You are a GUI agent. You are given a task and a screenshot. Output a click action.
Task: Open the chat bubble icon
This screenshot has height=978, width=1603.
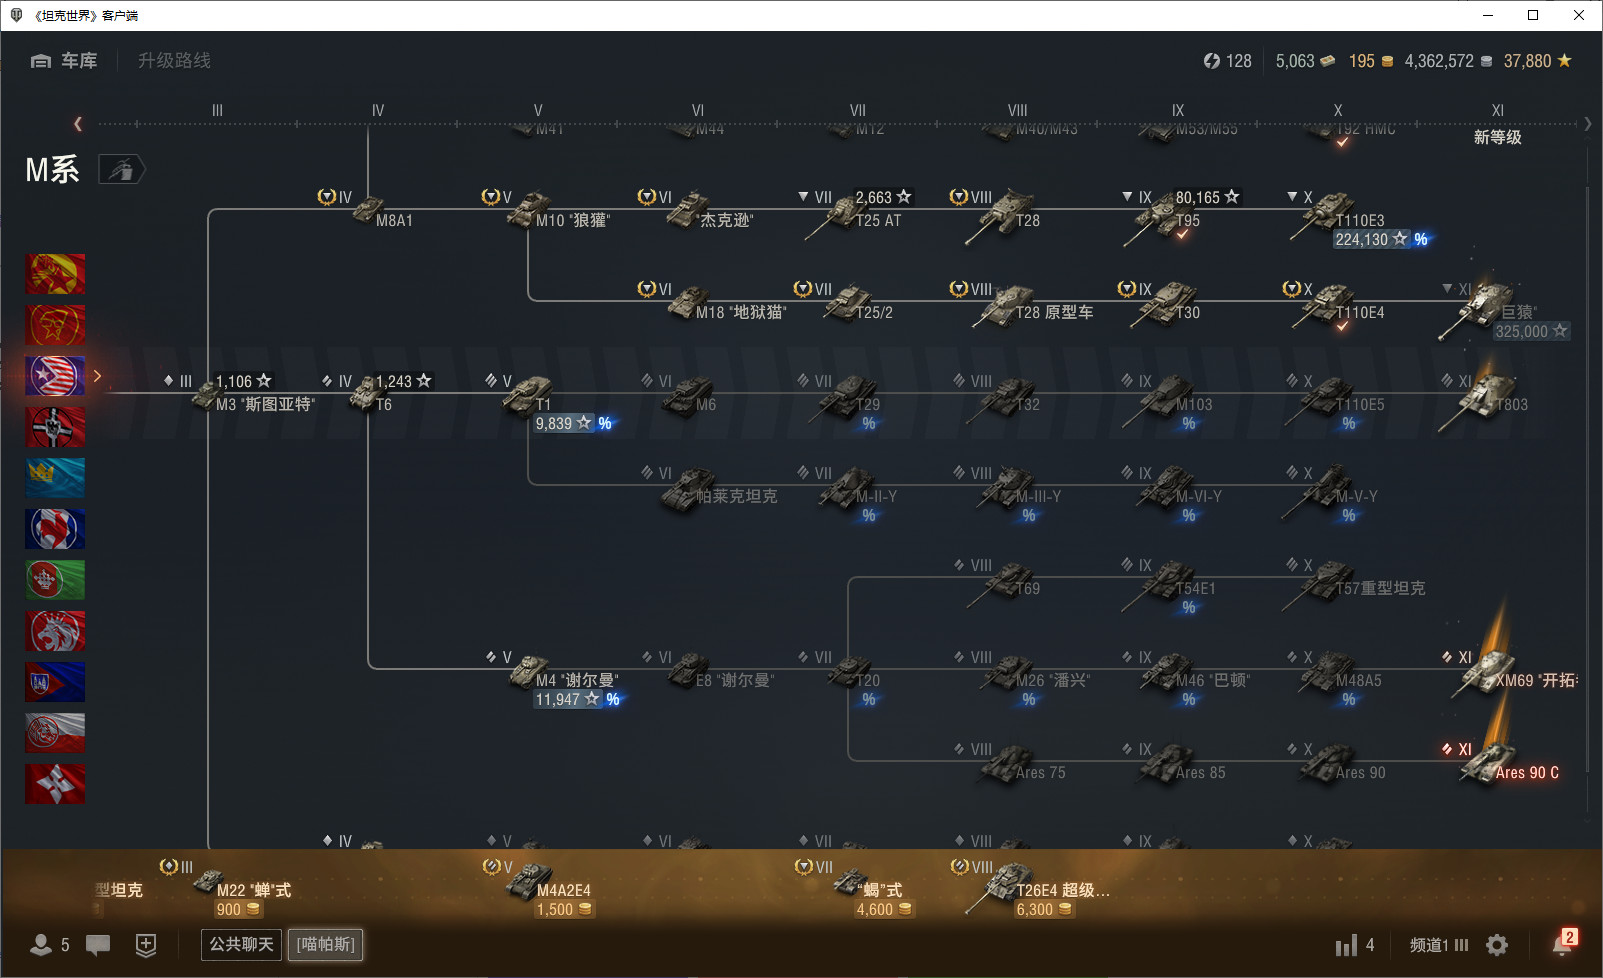98,945
